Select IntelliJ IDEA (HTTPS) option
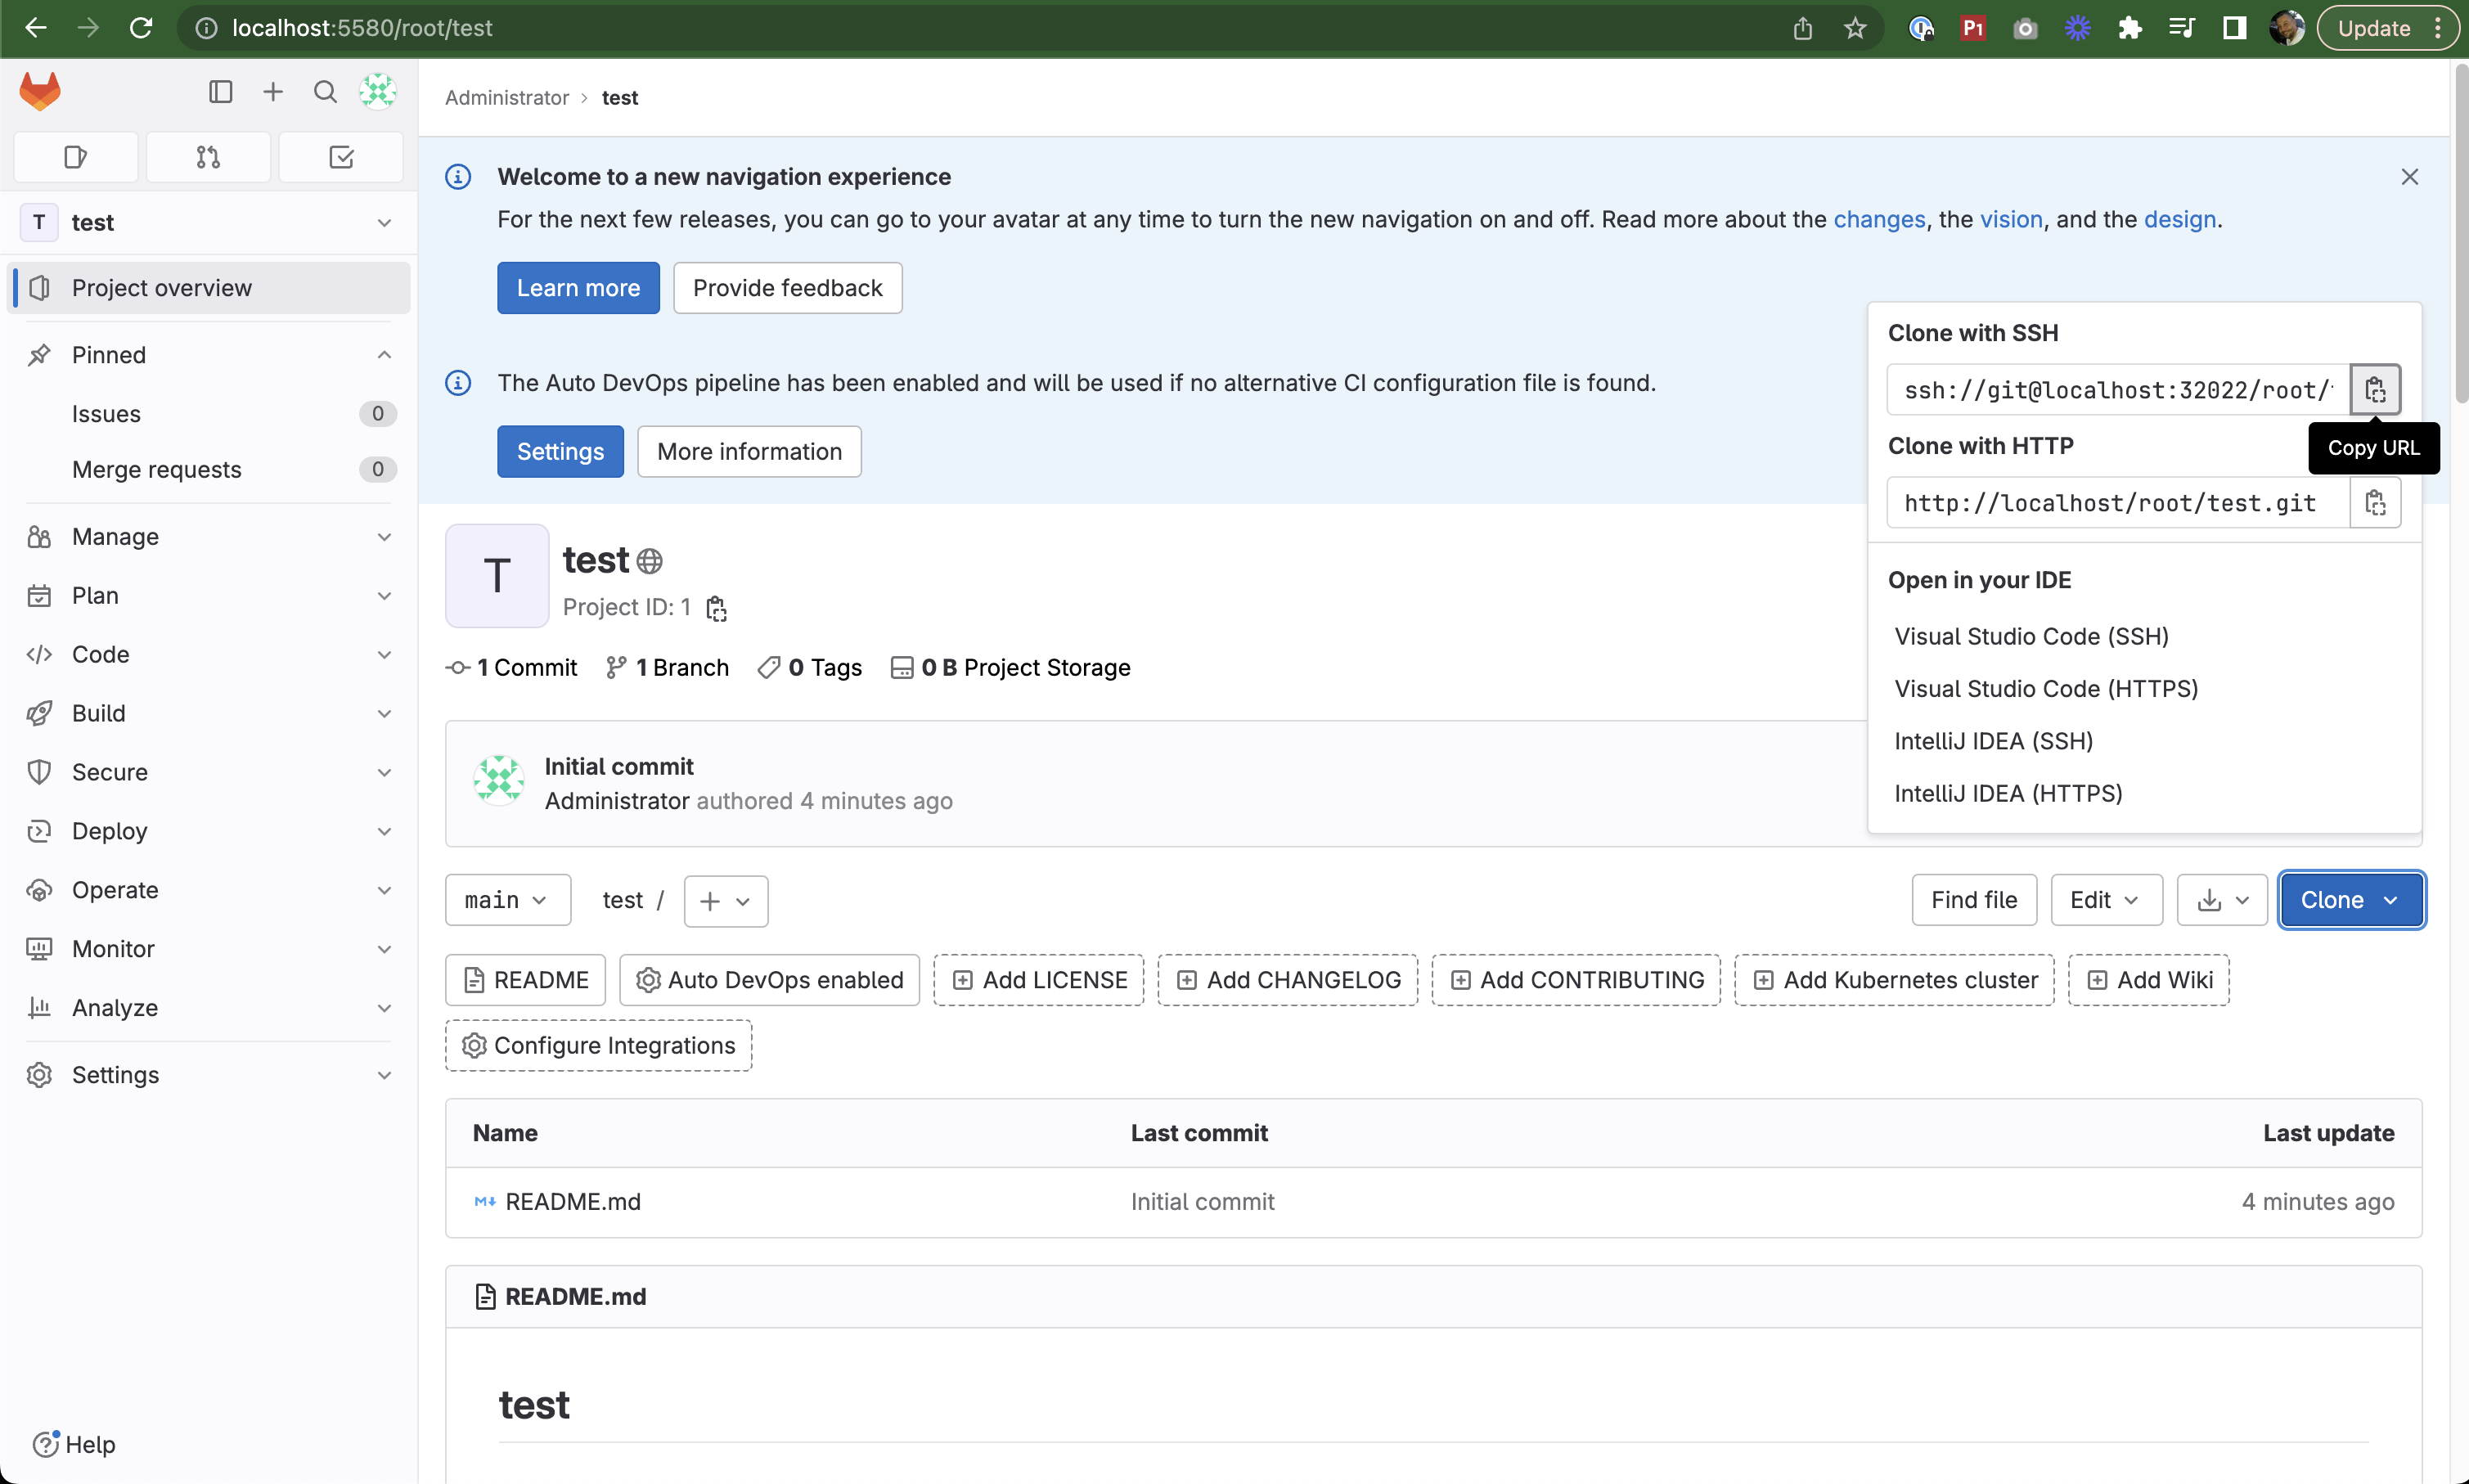 (2008, 793)
